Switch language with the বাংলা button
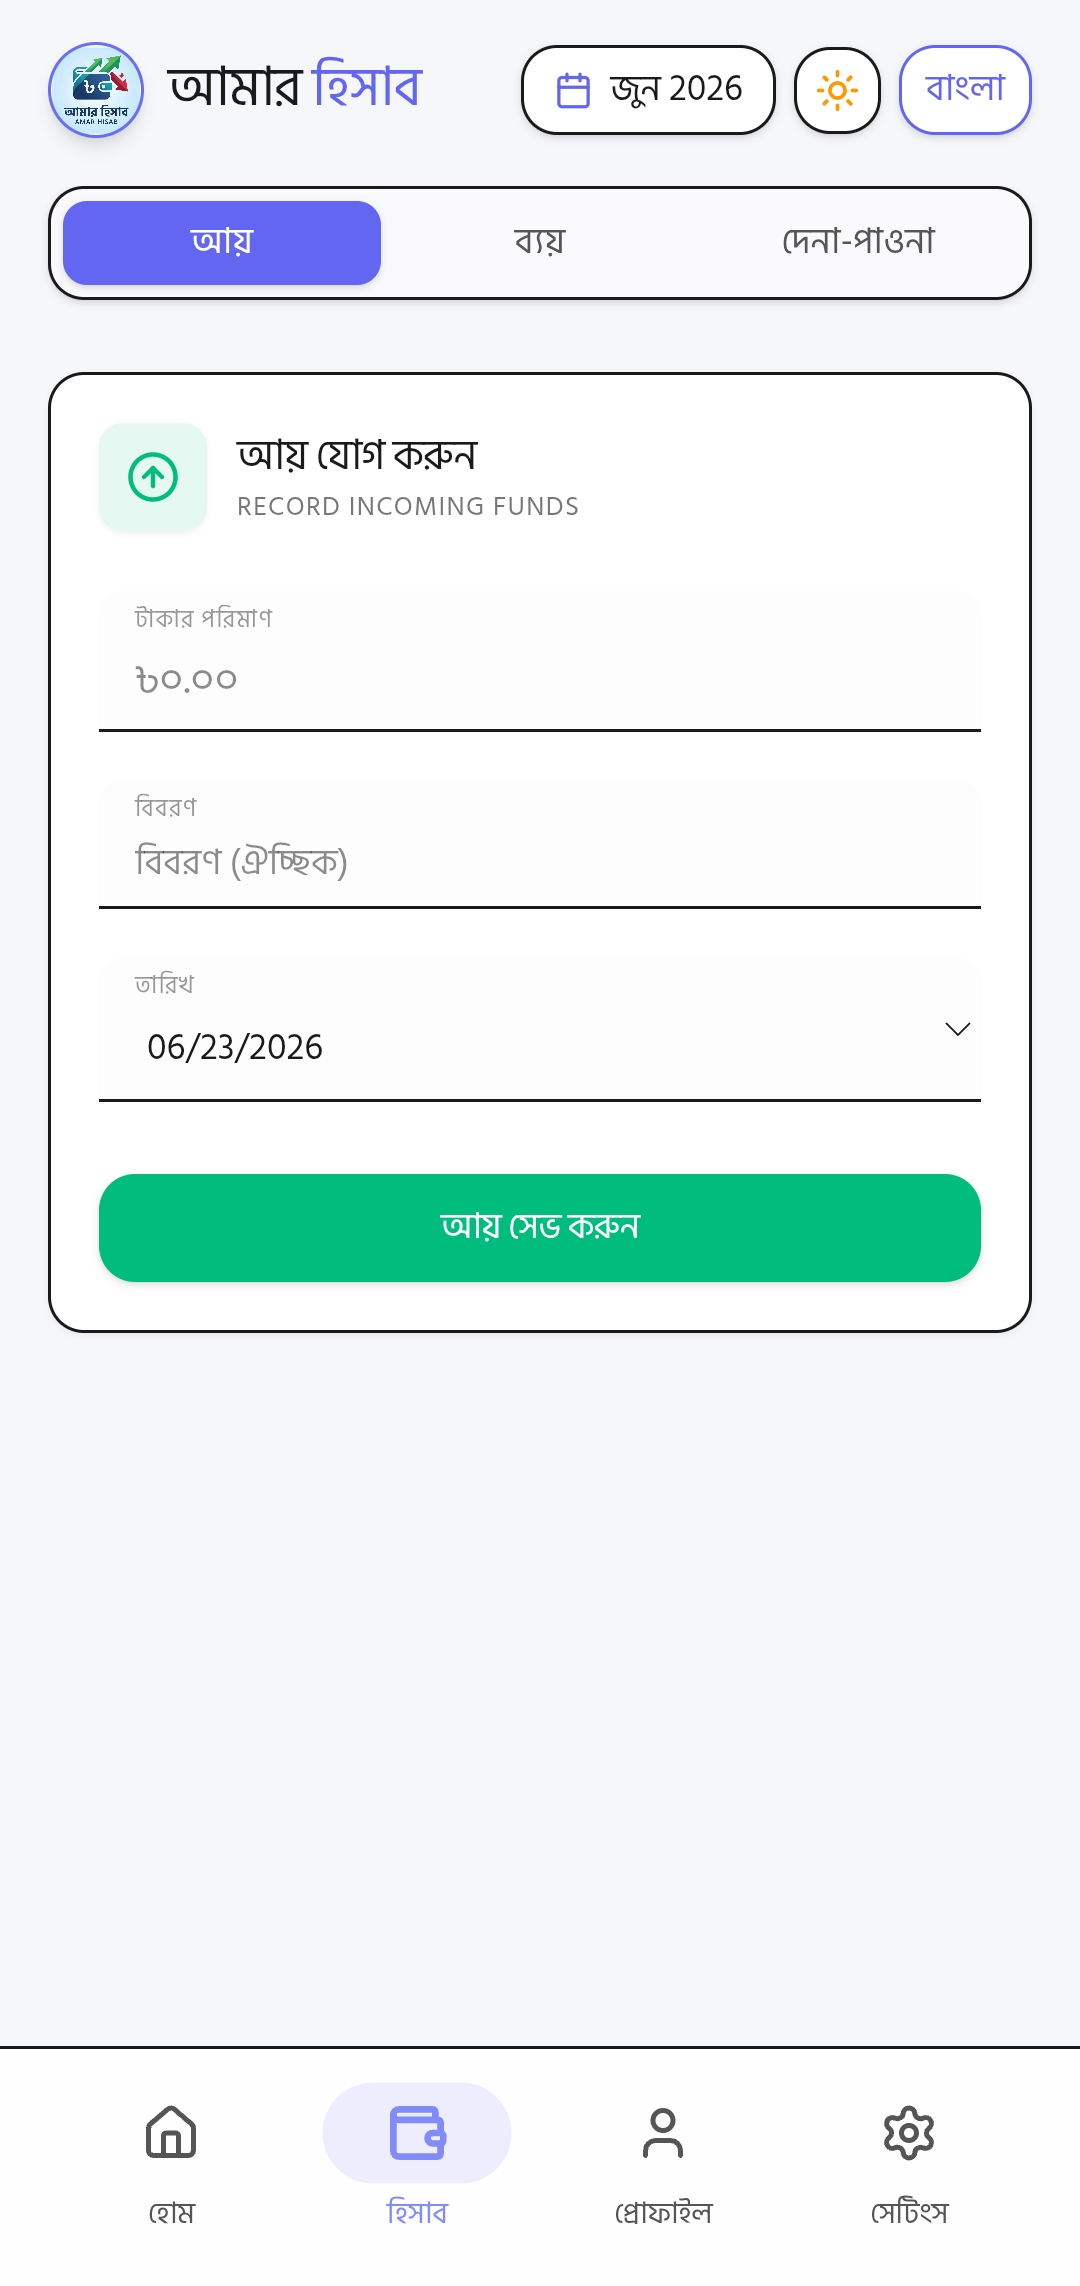1080x2286 pixels. click(x=965, y=90)
